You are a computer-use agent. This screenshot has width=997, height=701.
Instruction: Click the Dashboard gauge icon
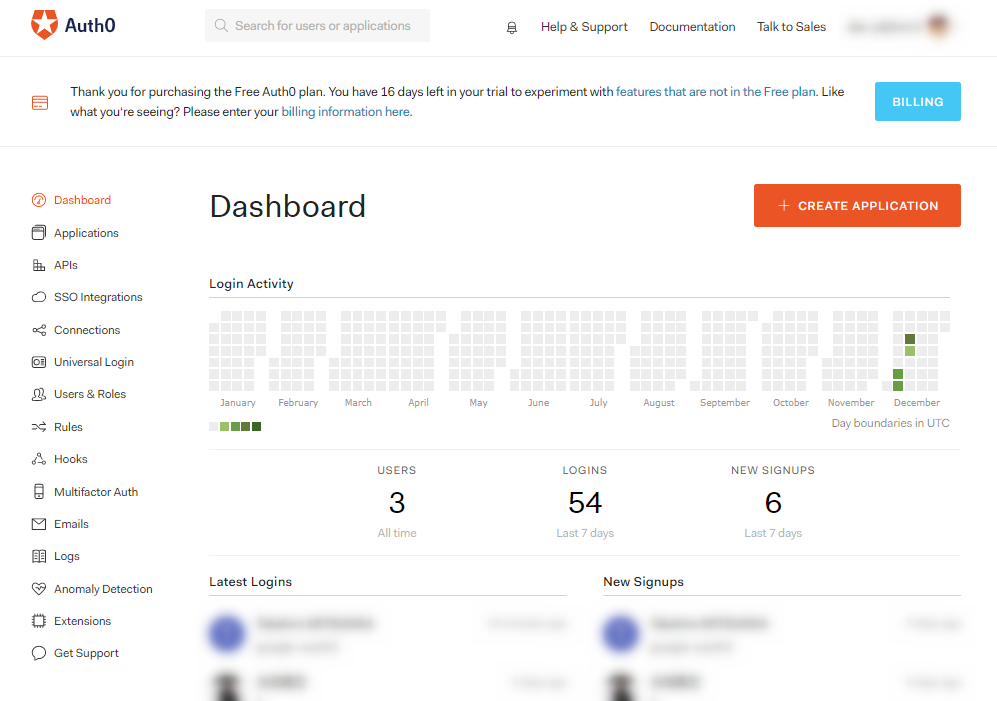pyautogui.click(x=39, y=200)
